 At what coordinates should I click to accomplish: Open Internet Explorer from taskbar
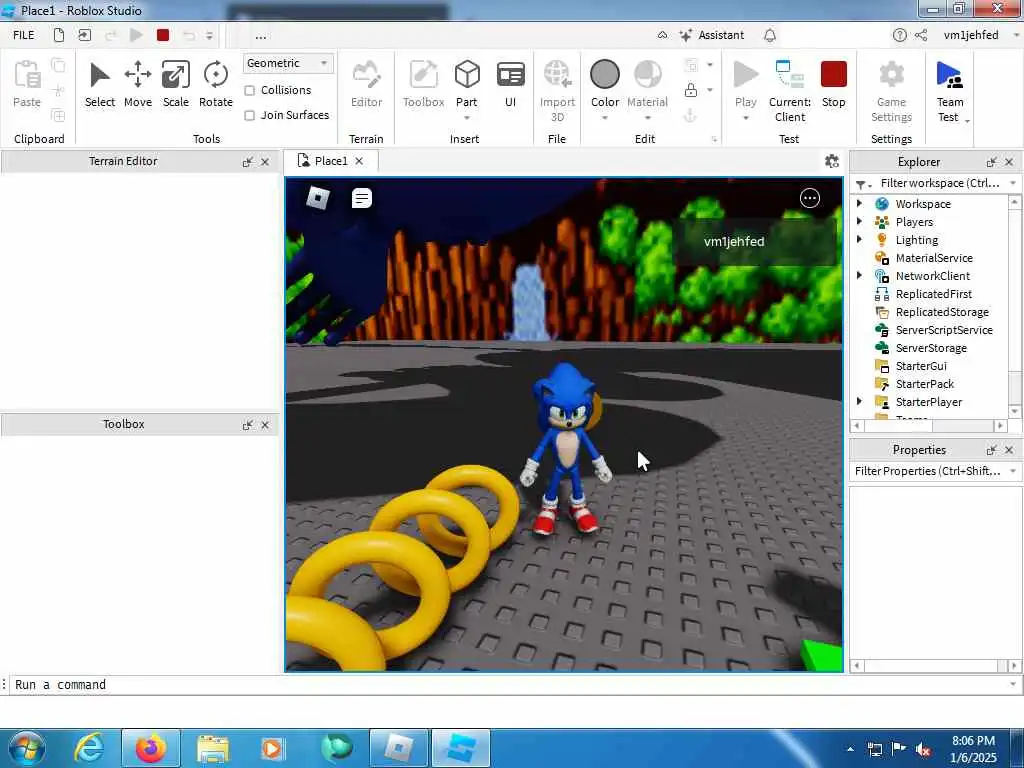pos(89,748)
